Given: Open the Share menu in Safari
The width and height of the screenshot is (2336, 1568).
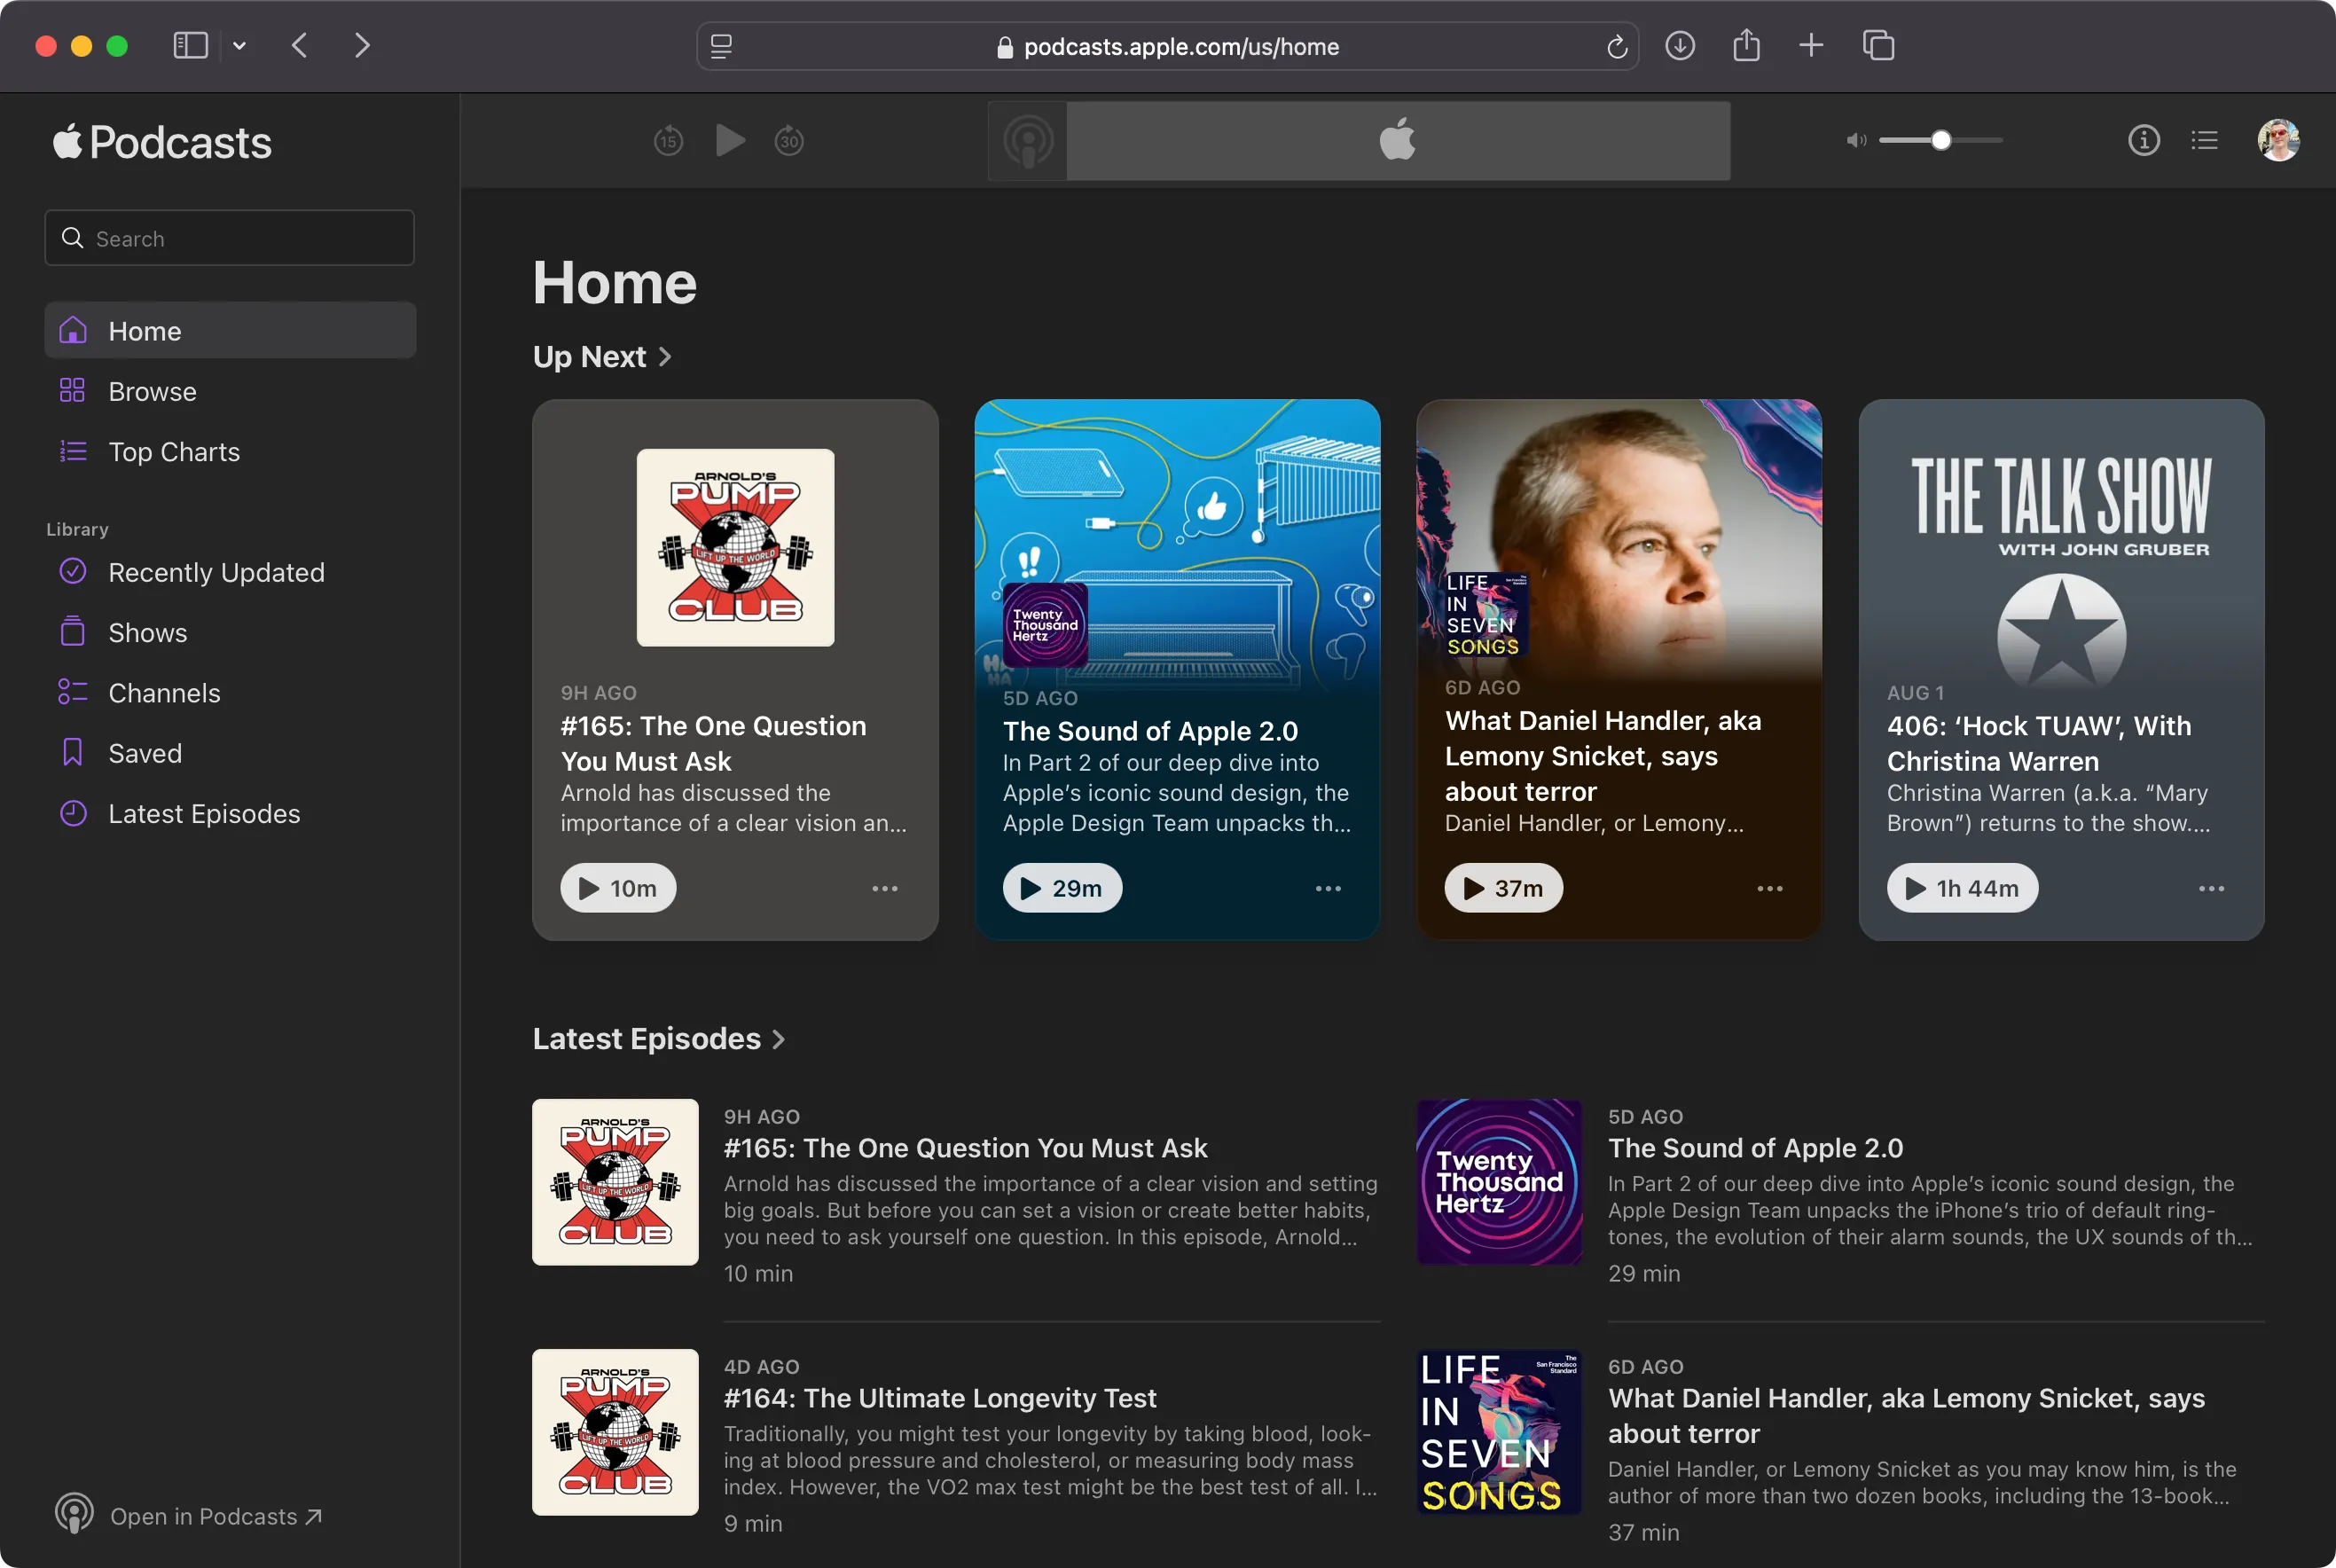Looking at the screenshot, I should click(1746, 45).
